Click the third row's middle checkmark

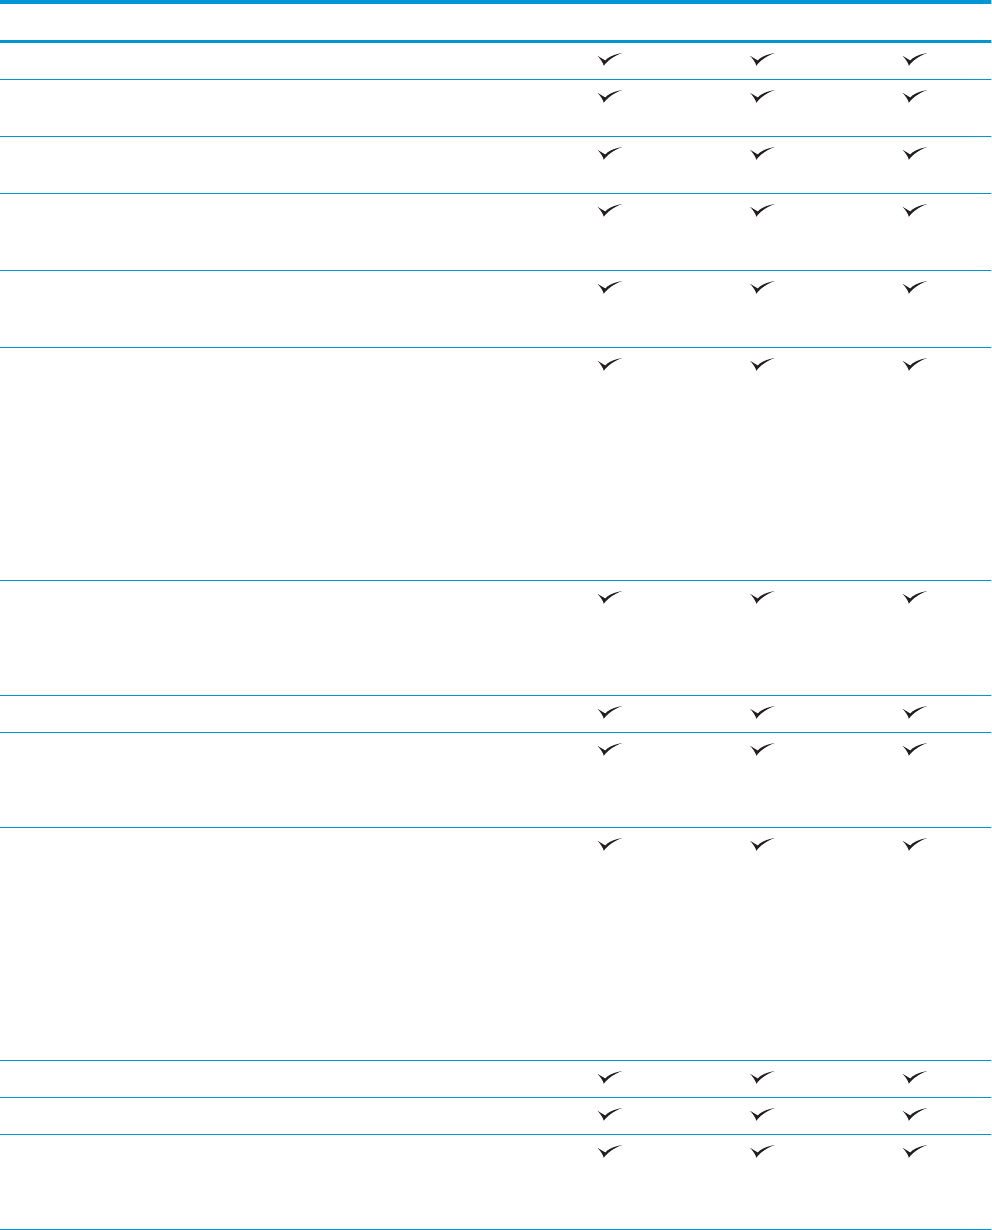click(x=762, y=155)
